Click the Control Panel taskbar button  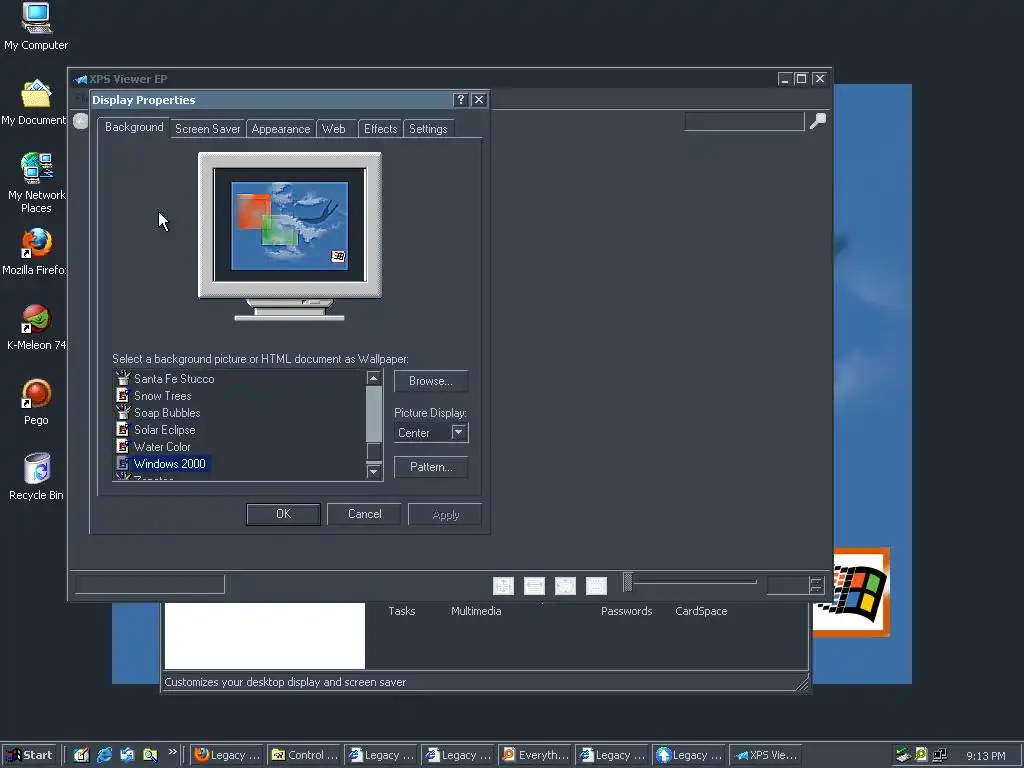[x=304, y=755]
